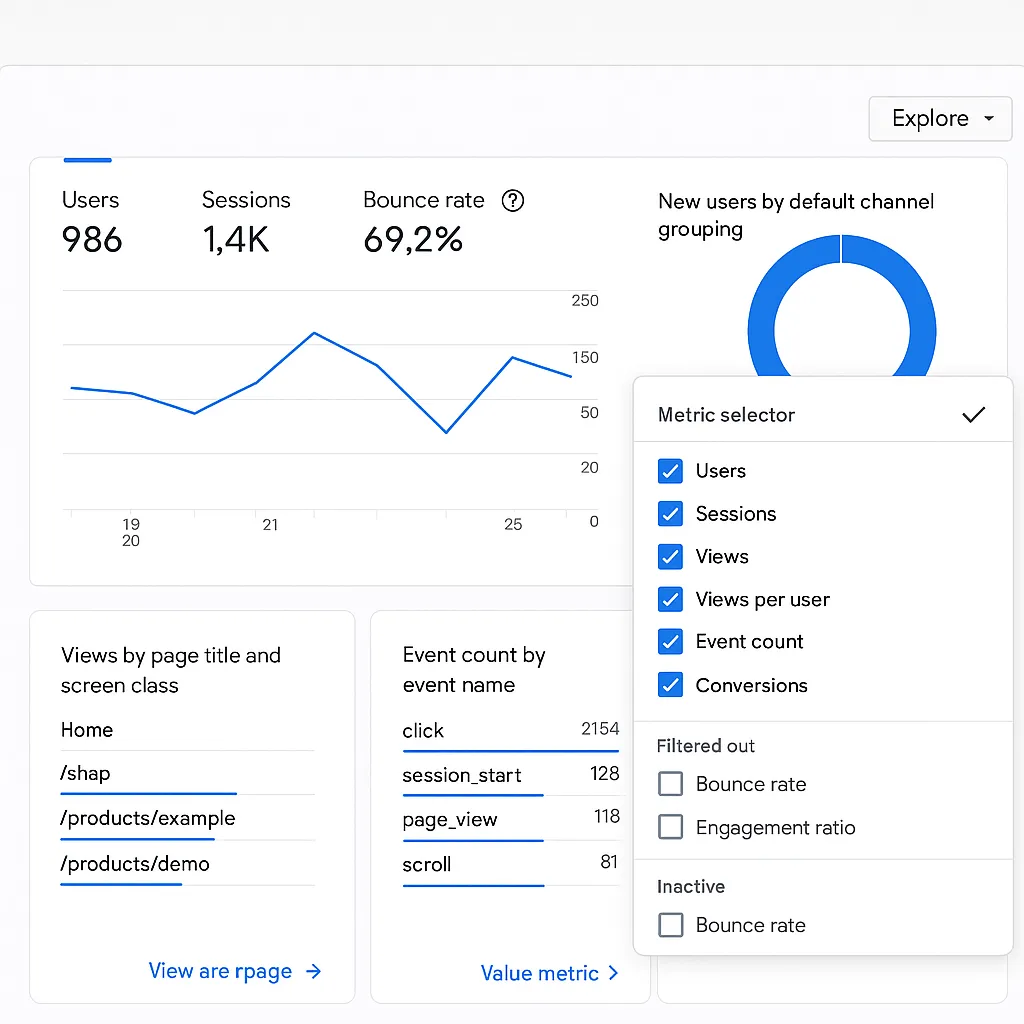Uncheck the Sessions metric checkbox
The height and width of the screenshot is (1024, 1024).
tap(670, 514)
